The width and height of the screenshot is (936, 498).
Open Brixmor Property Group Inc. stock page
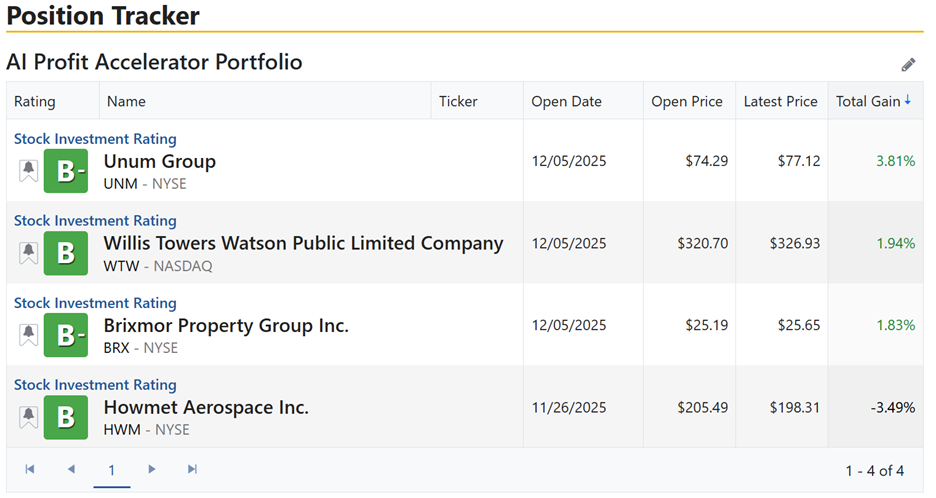point(226,326)
